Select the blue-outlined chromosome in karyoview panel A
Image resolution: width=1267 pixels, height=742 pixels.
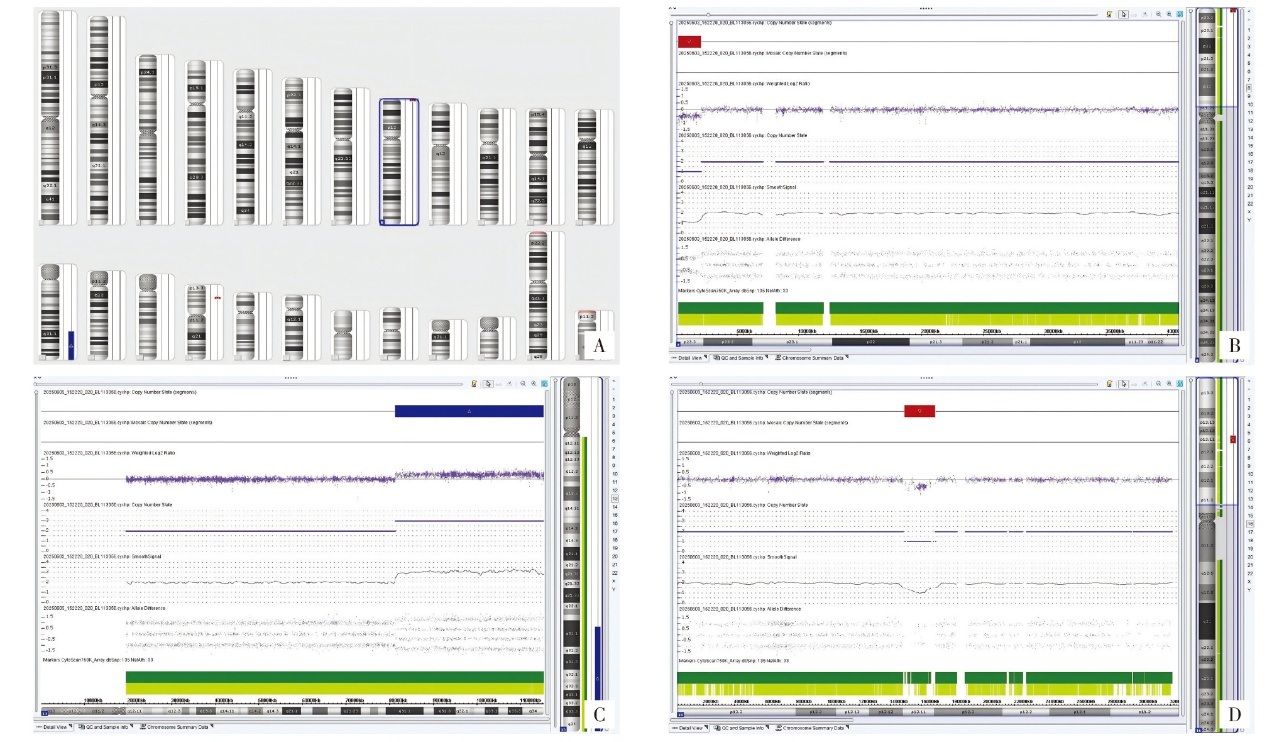click(399, 160)
